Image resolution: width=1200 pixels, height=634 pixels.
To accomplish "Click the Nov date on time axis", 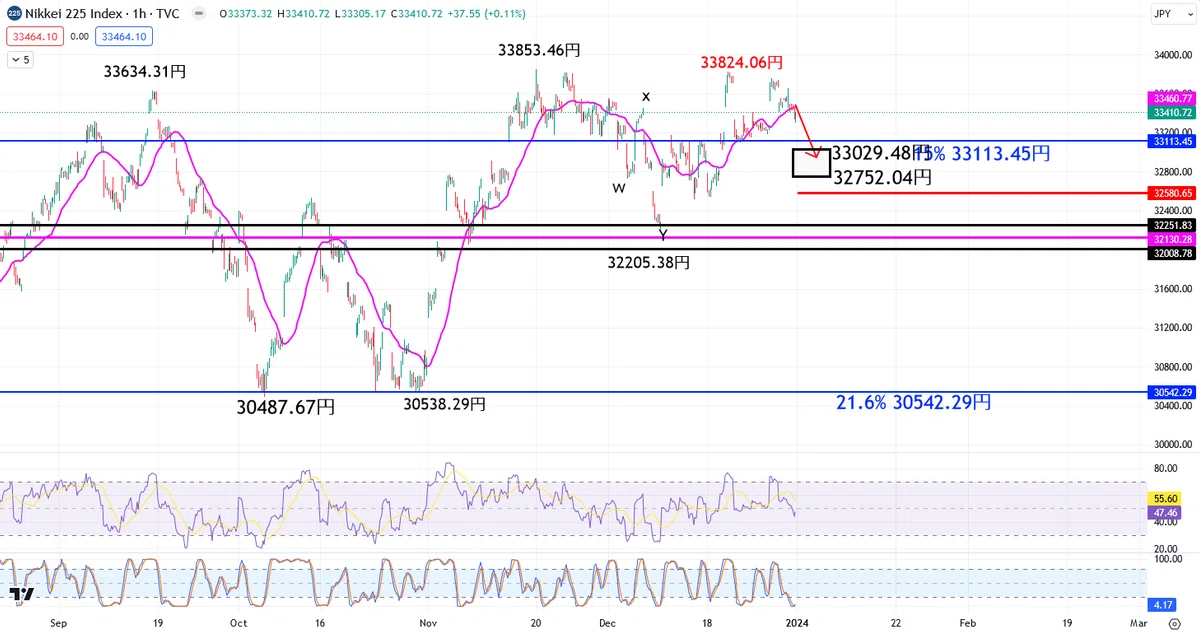I will click(x=428, y=621).
